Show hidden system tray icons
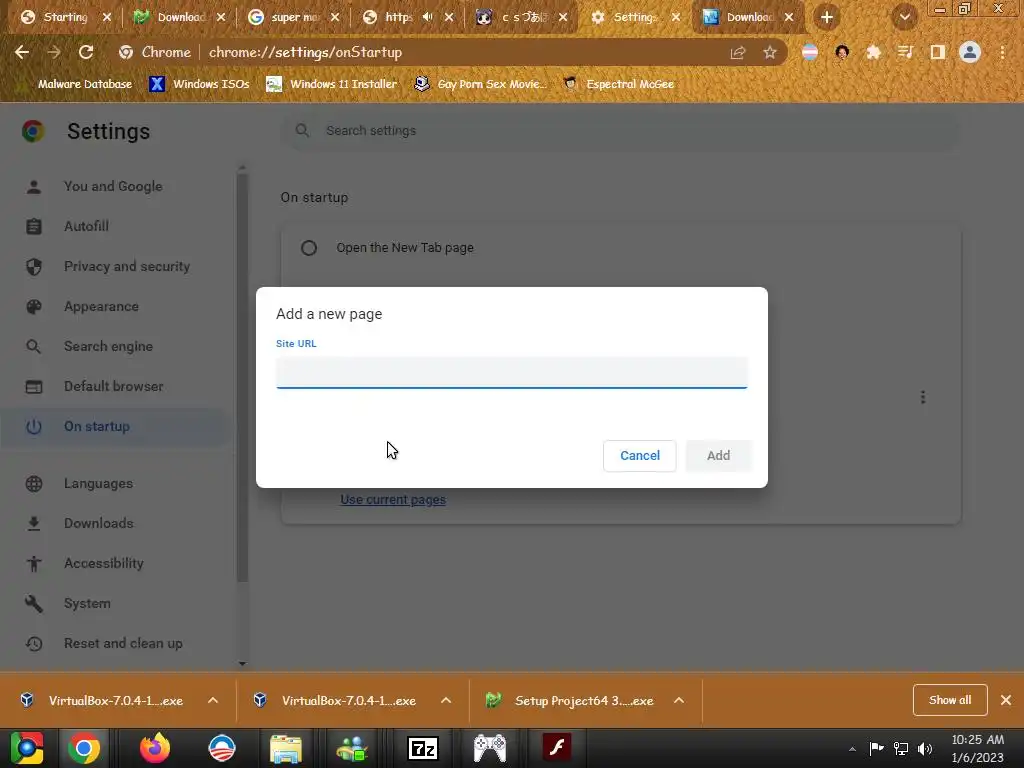 (x=852, y=749)
